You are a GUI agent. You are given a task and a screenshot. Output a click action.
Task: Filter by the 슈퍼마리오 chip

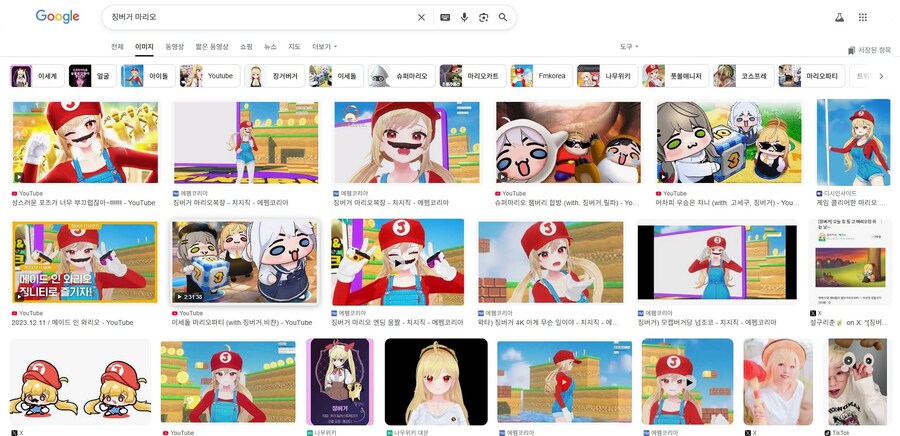[402, 76]
